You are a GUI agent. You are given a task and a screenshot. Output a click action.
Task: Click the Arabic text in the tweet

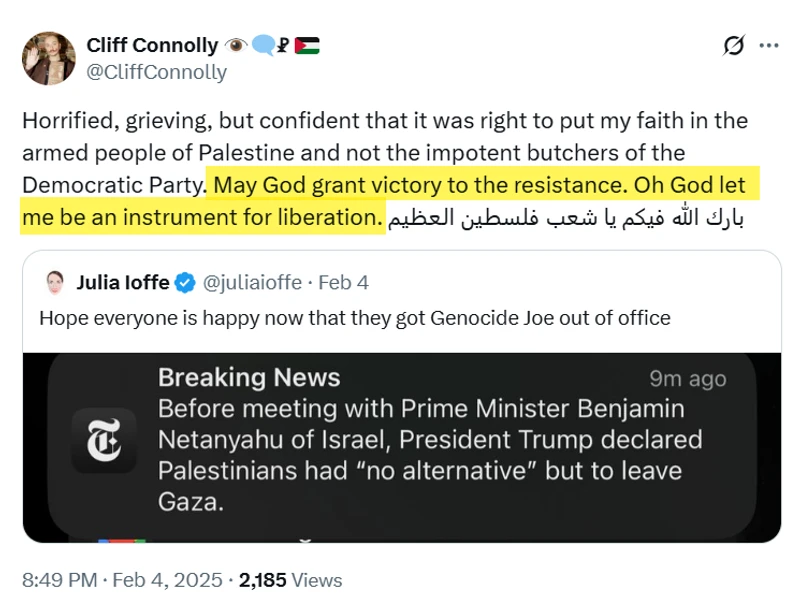(x=565, y=217)
